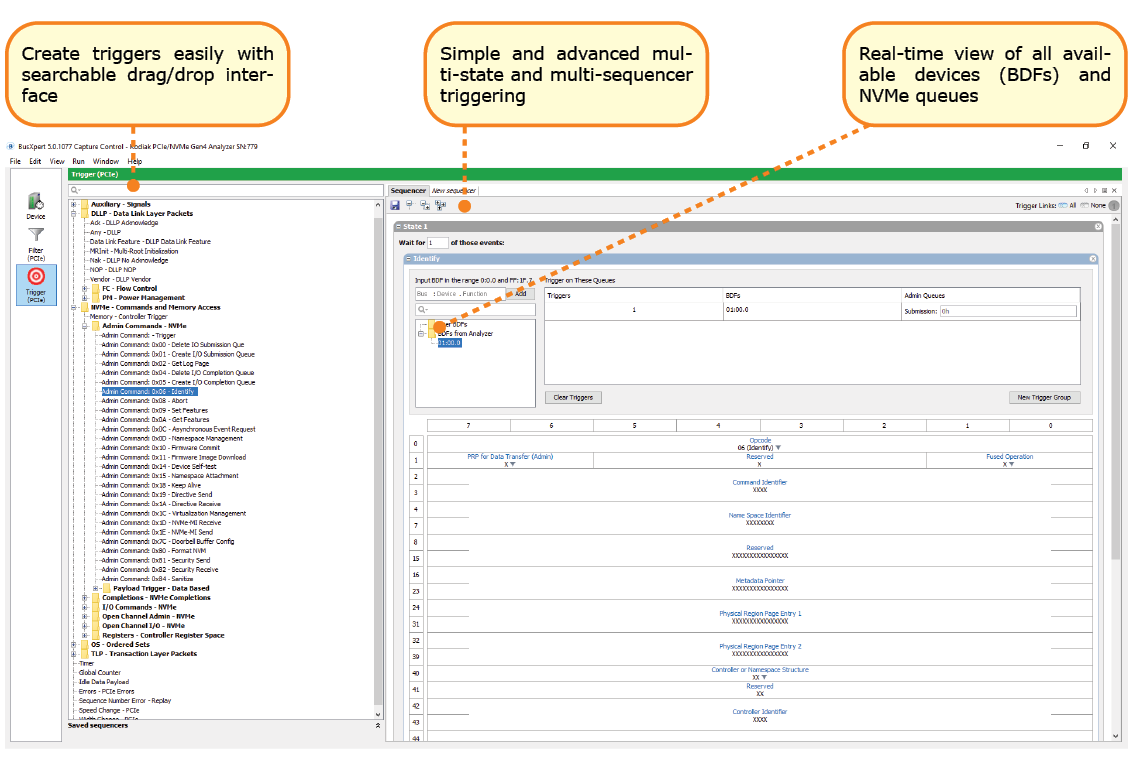The image size is (1140, 764).
Task: Open the Run menu
Action: pyautogui.click(x=79, y=161)
